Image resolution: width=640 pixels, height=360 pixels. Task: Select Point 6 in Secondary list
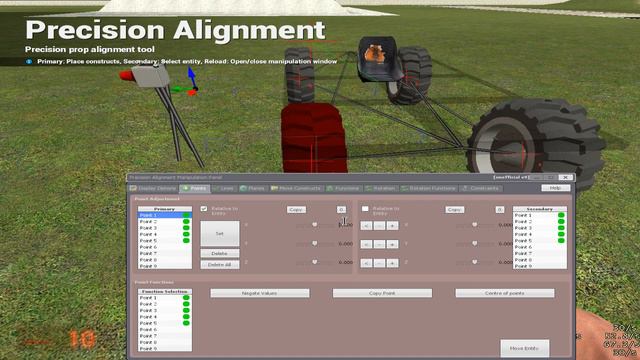tap(540, 247)
